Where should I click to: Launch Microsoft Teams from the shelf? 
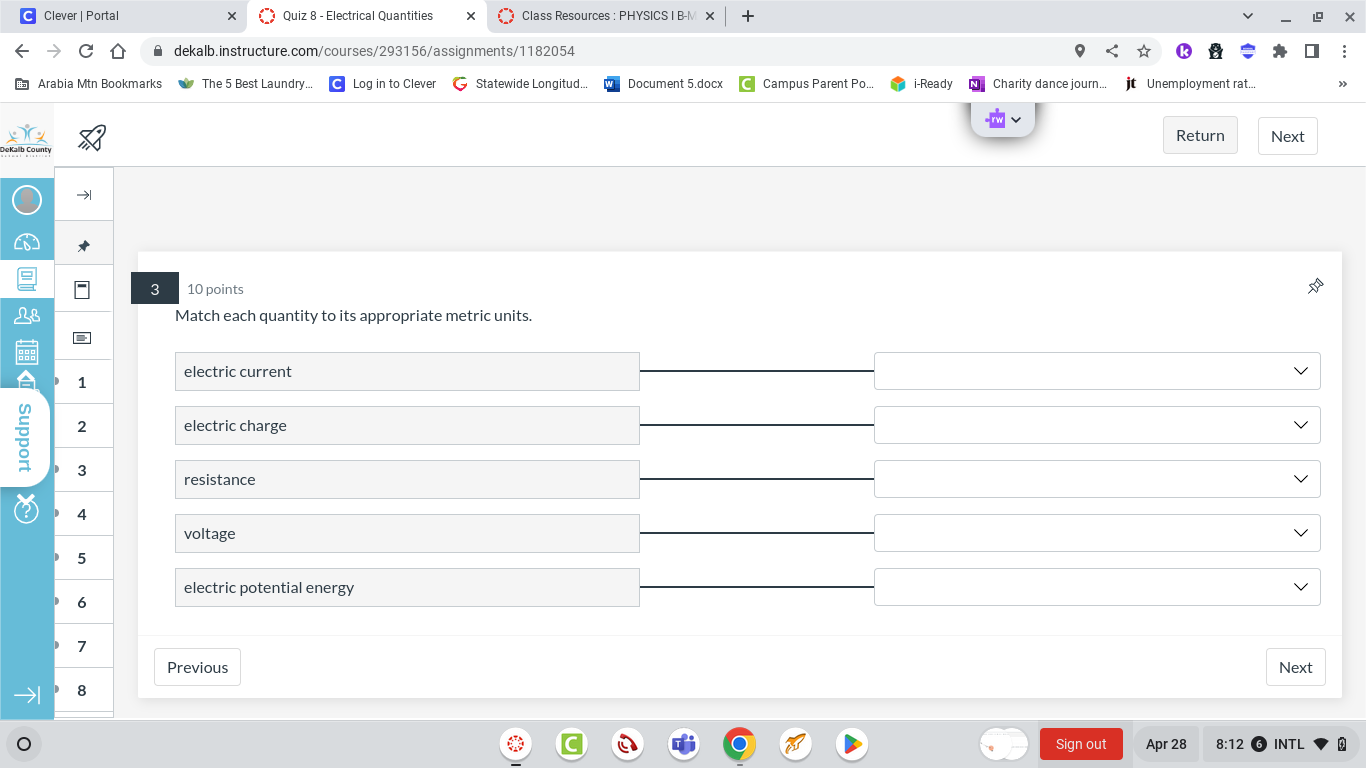click(684, 744)
